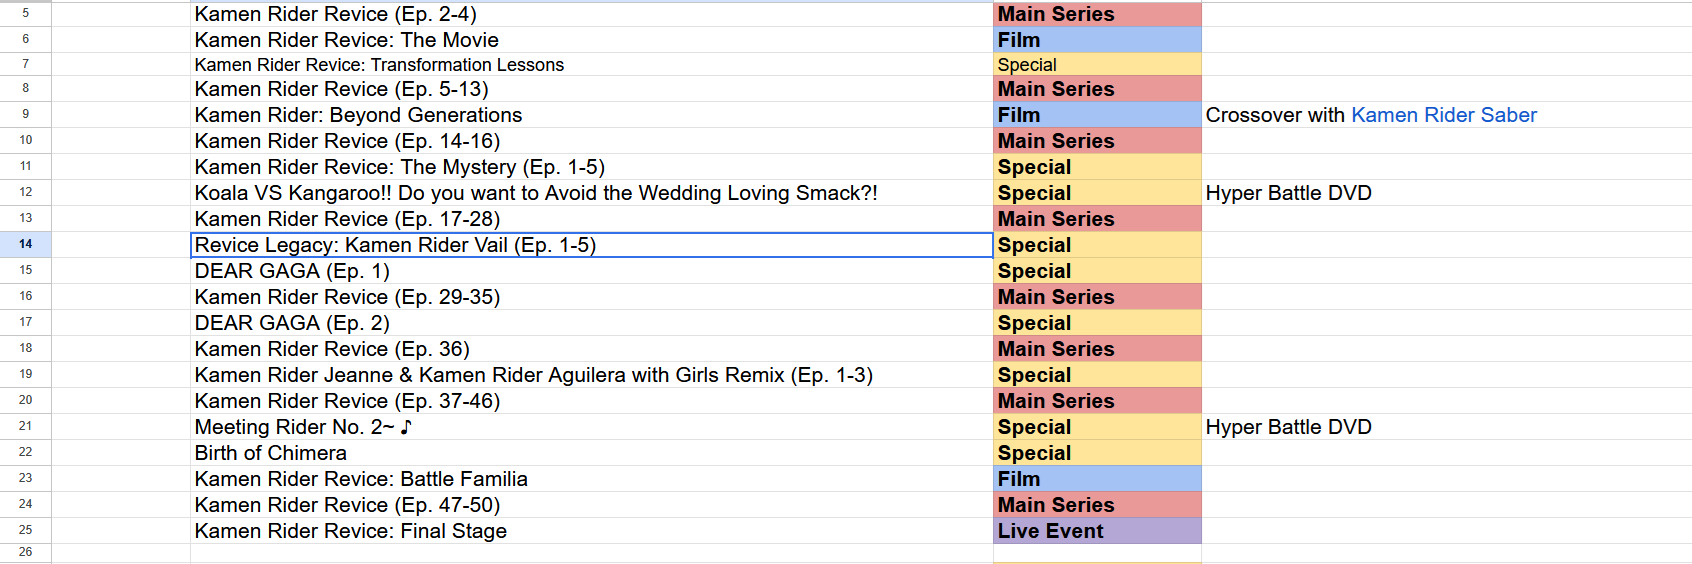1692x564 pixels.
Task: Open the Kamen Rider Saber link
Action: pos(1443,115)
